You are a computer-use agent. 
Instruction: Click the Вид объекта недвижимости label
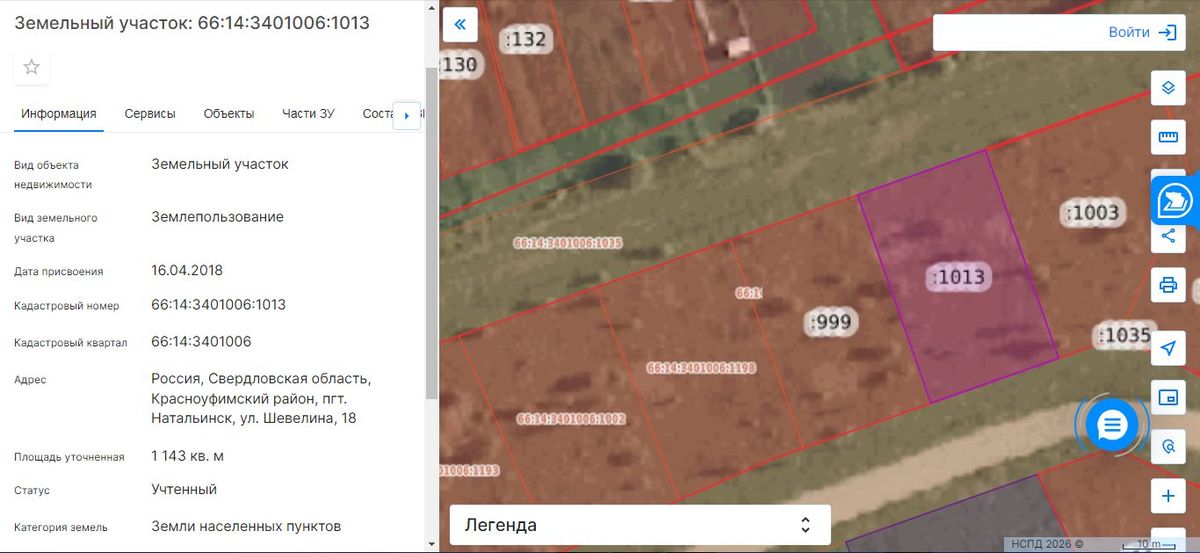pos(53,175)
